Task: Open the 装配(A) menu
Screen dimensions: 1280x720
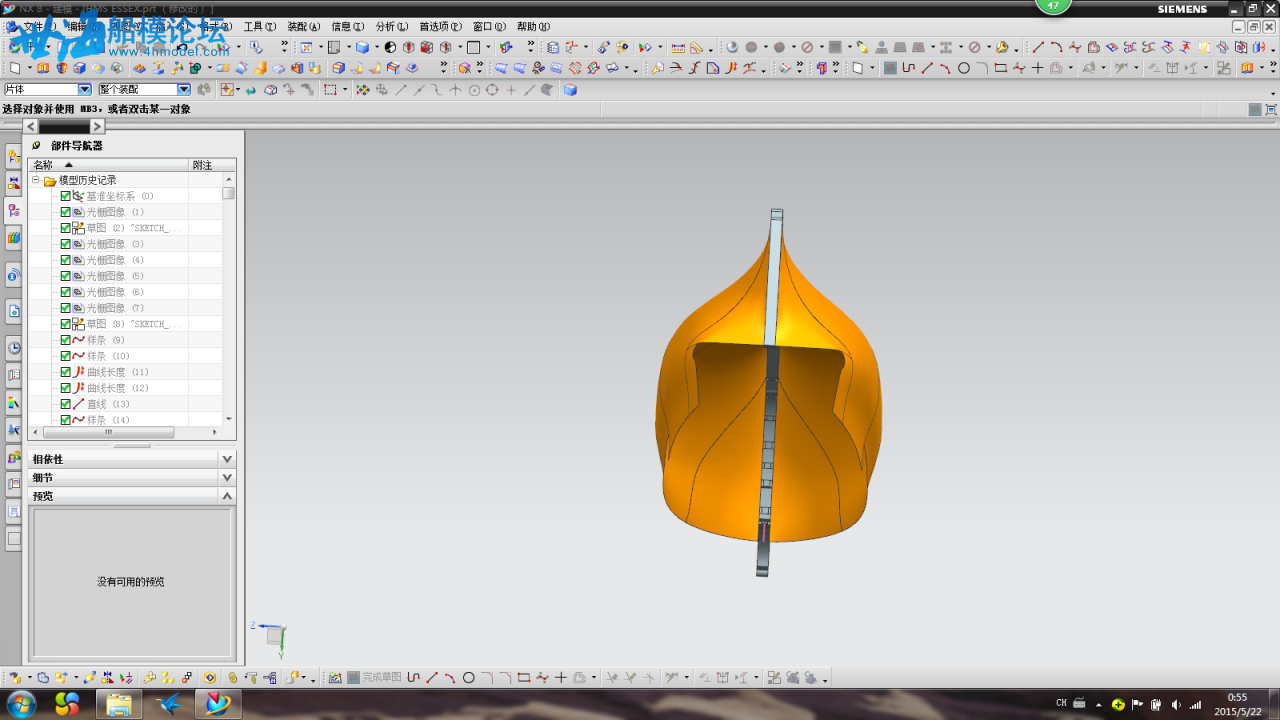Action: (304, 27)
